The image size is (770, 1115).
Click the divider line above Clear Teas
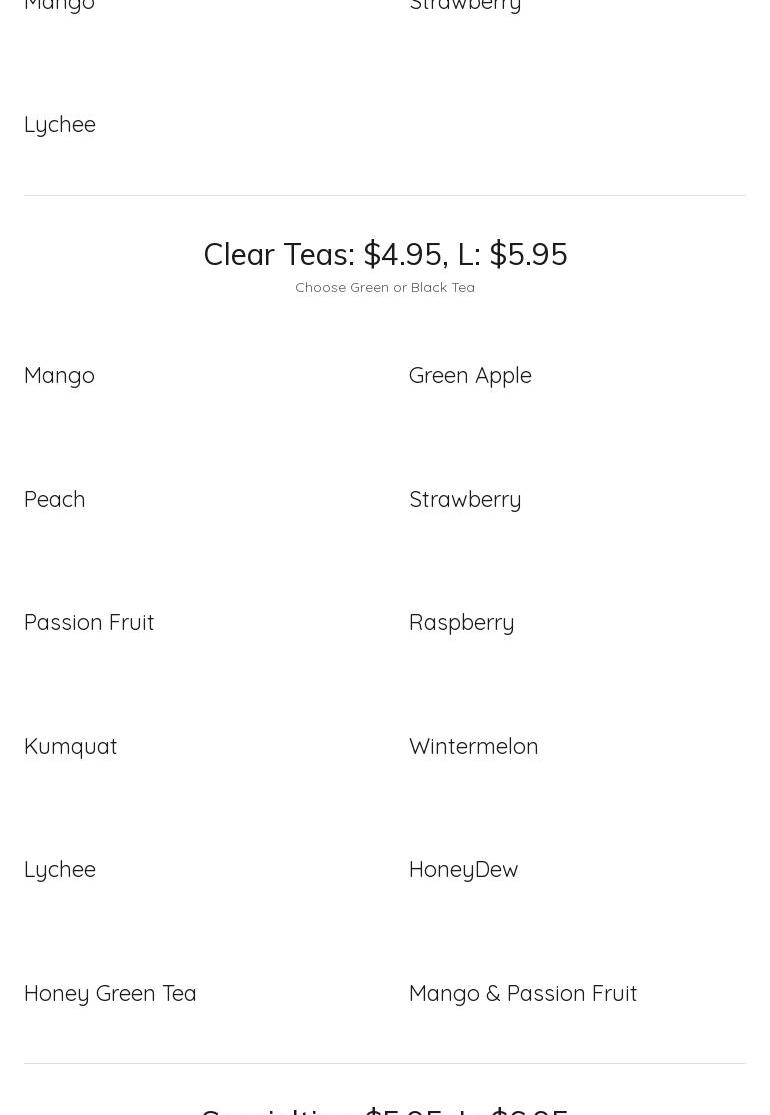click(x=385, y=196)
